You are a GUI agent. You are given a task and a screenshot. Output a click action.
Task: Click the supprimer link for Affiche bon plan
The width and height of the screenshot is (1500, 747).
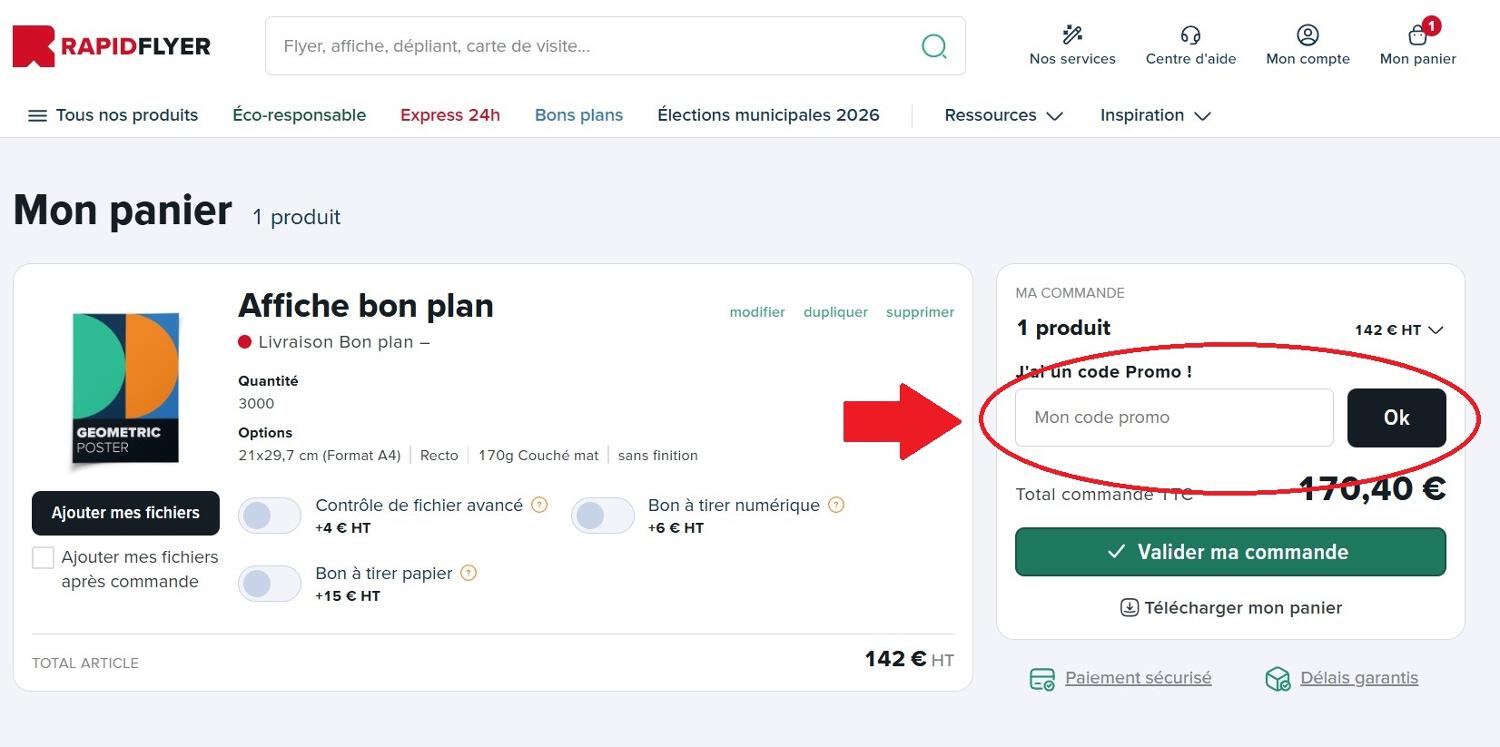(919, 312)
